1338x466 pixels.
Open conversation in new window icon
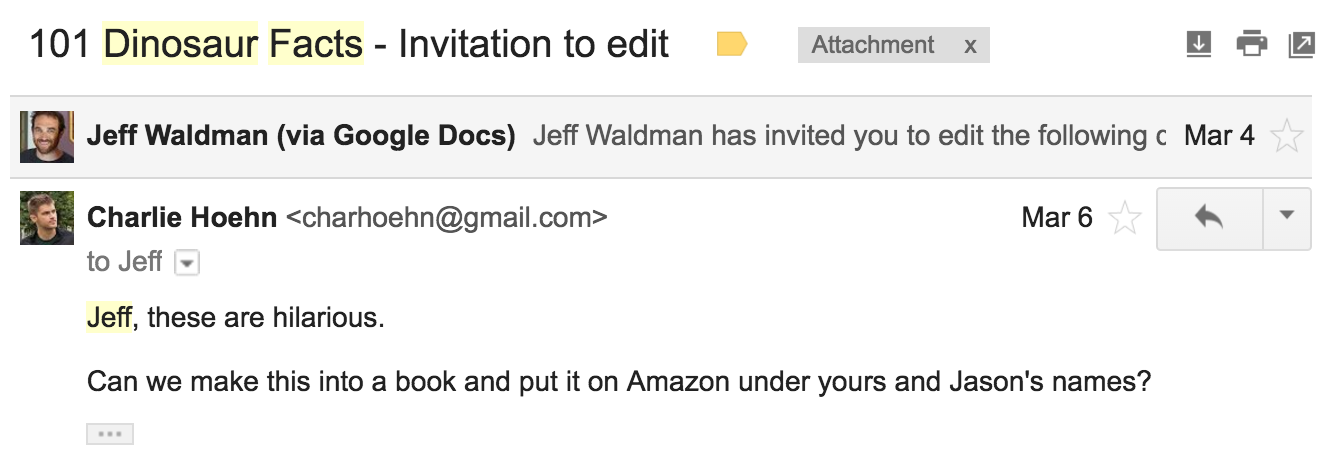[1301, 45]
